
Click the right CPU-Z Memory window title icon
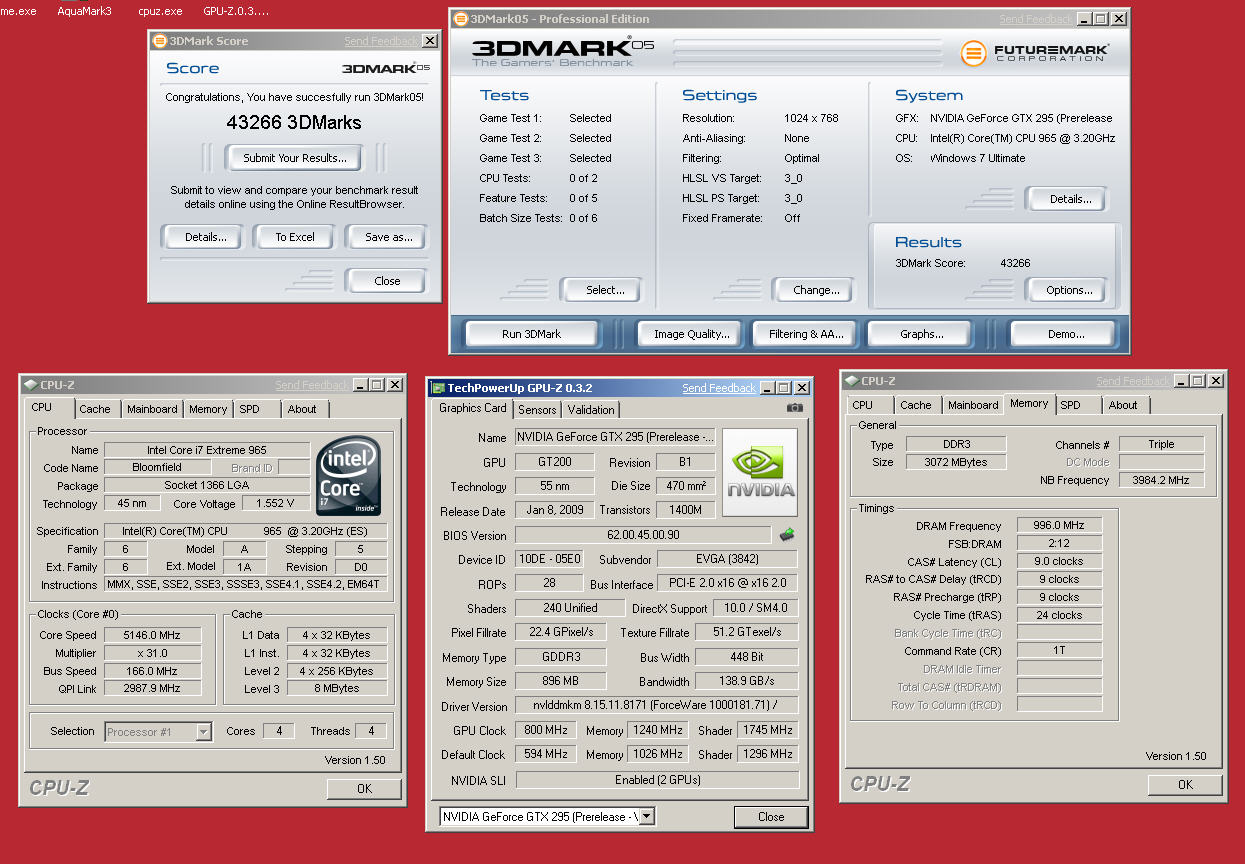852,381
